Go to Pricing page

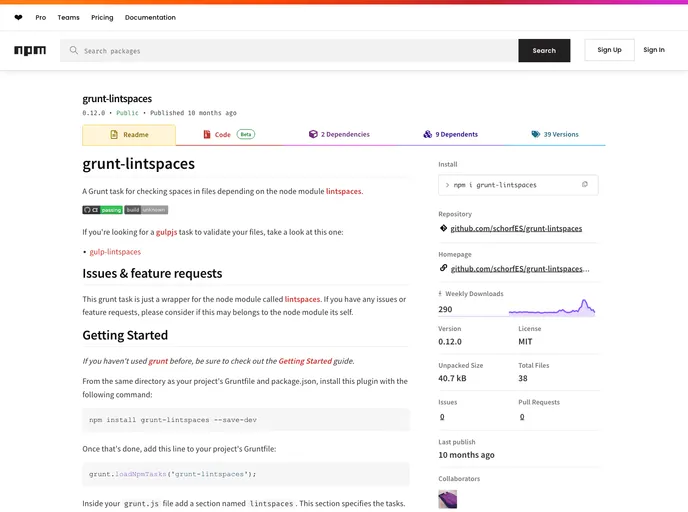pos(102,18)
